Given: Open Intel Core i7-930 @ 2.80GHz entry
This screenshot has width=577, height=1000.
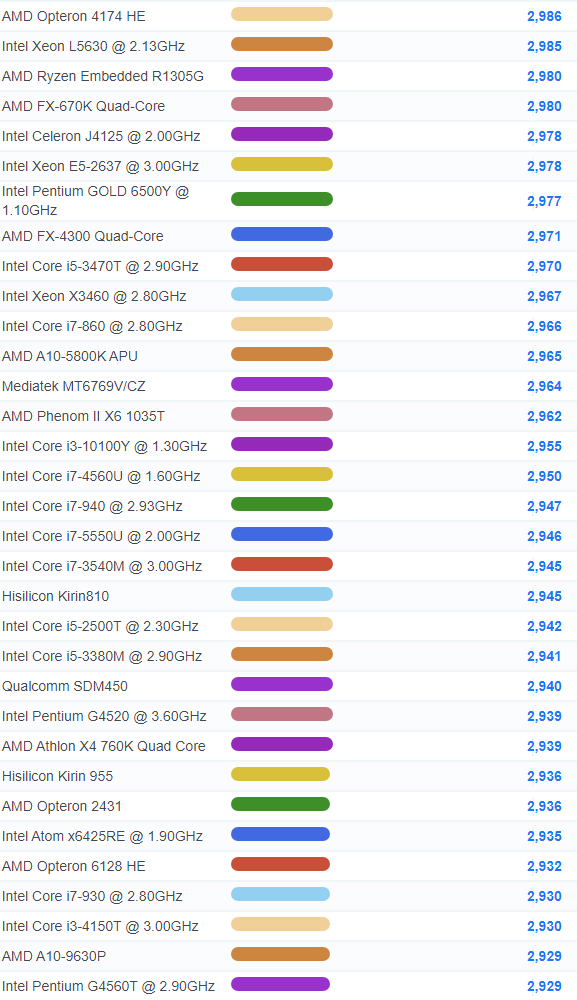Looking at the screenshot, I should [92, 895].
